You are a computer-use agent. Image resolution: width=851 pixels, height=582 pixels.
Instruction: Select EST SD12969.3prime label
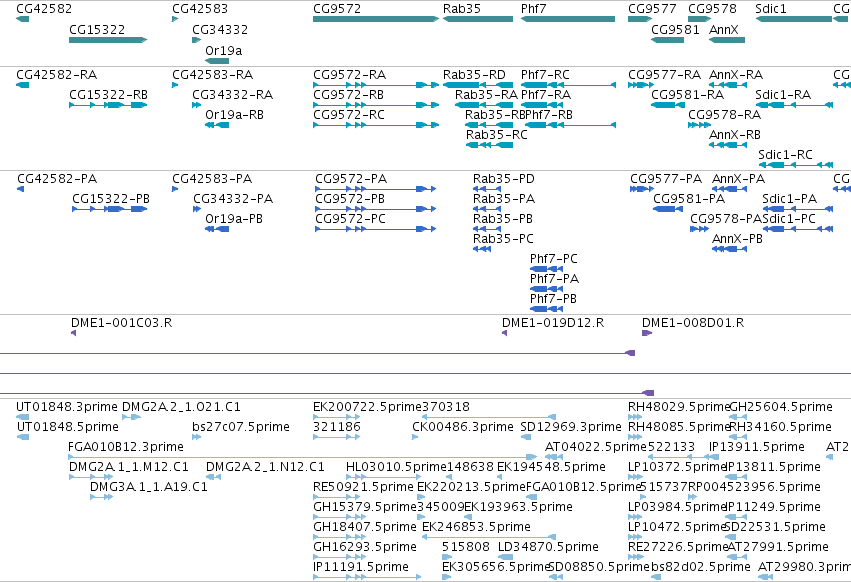click(x=570, y=427)
